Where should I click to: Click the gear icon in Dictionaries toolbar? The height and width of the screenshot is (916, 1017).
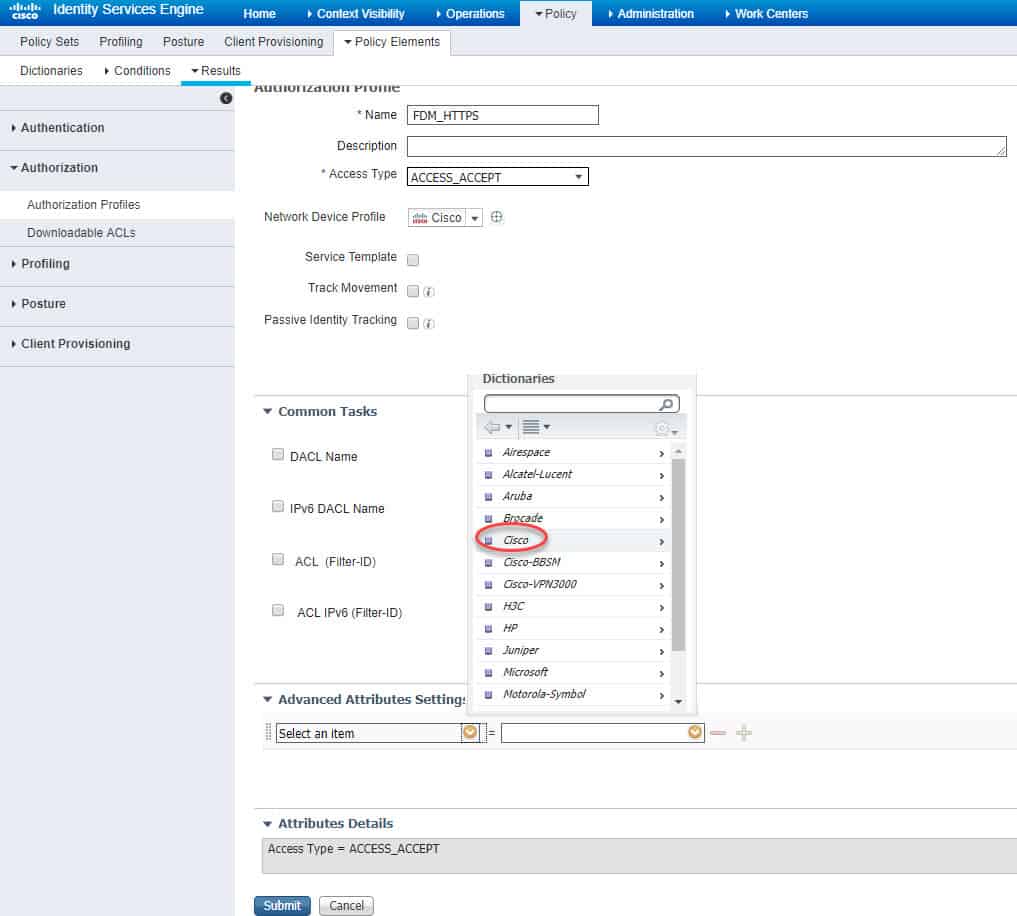[x=662, y=428]
